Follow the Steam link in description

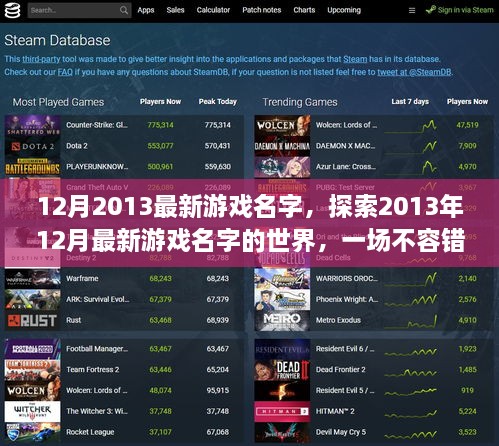tap(355, 59)
